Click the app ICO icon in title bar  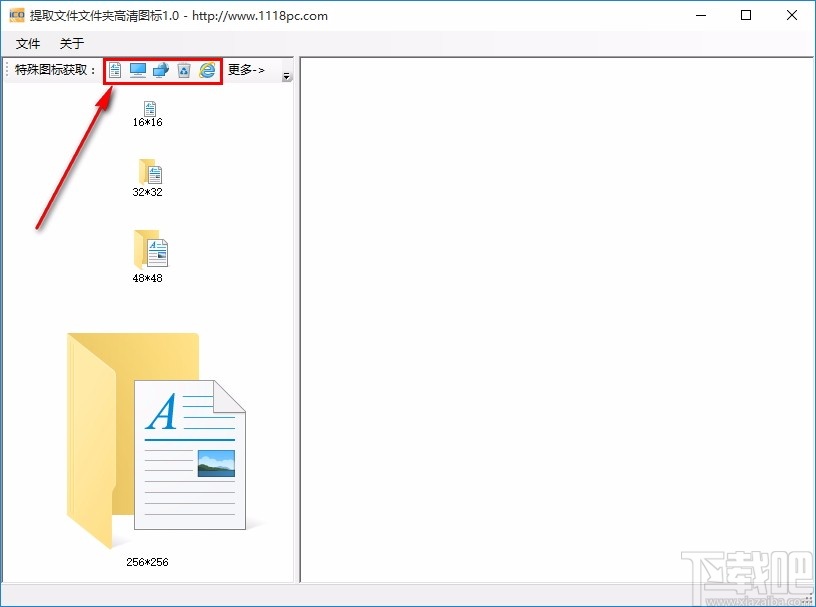coord(17,15)
